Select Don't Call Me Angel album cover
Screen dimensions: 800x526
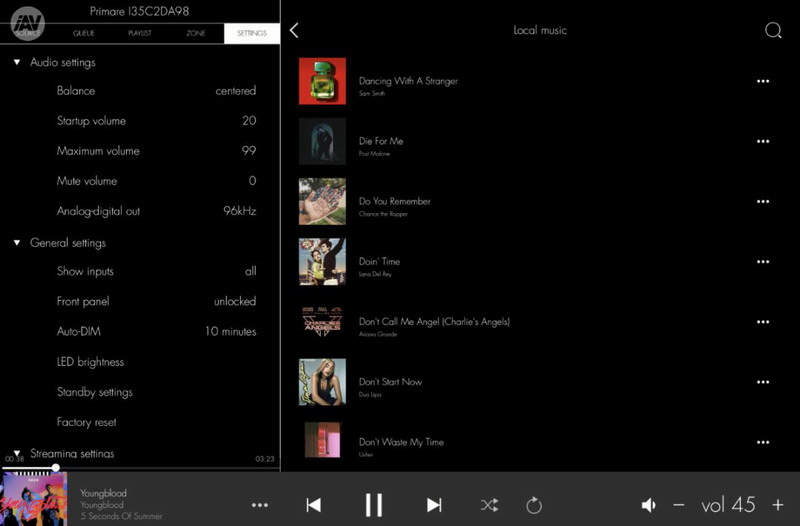point(322,322)
